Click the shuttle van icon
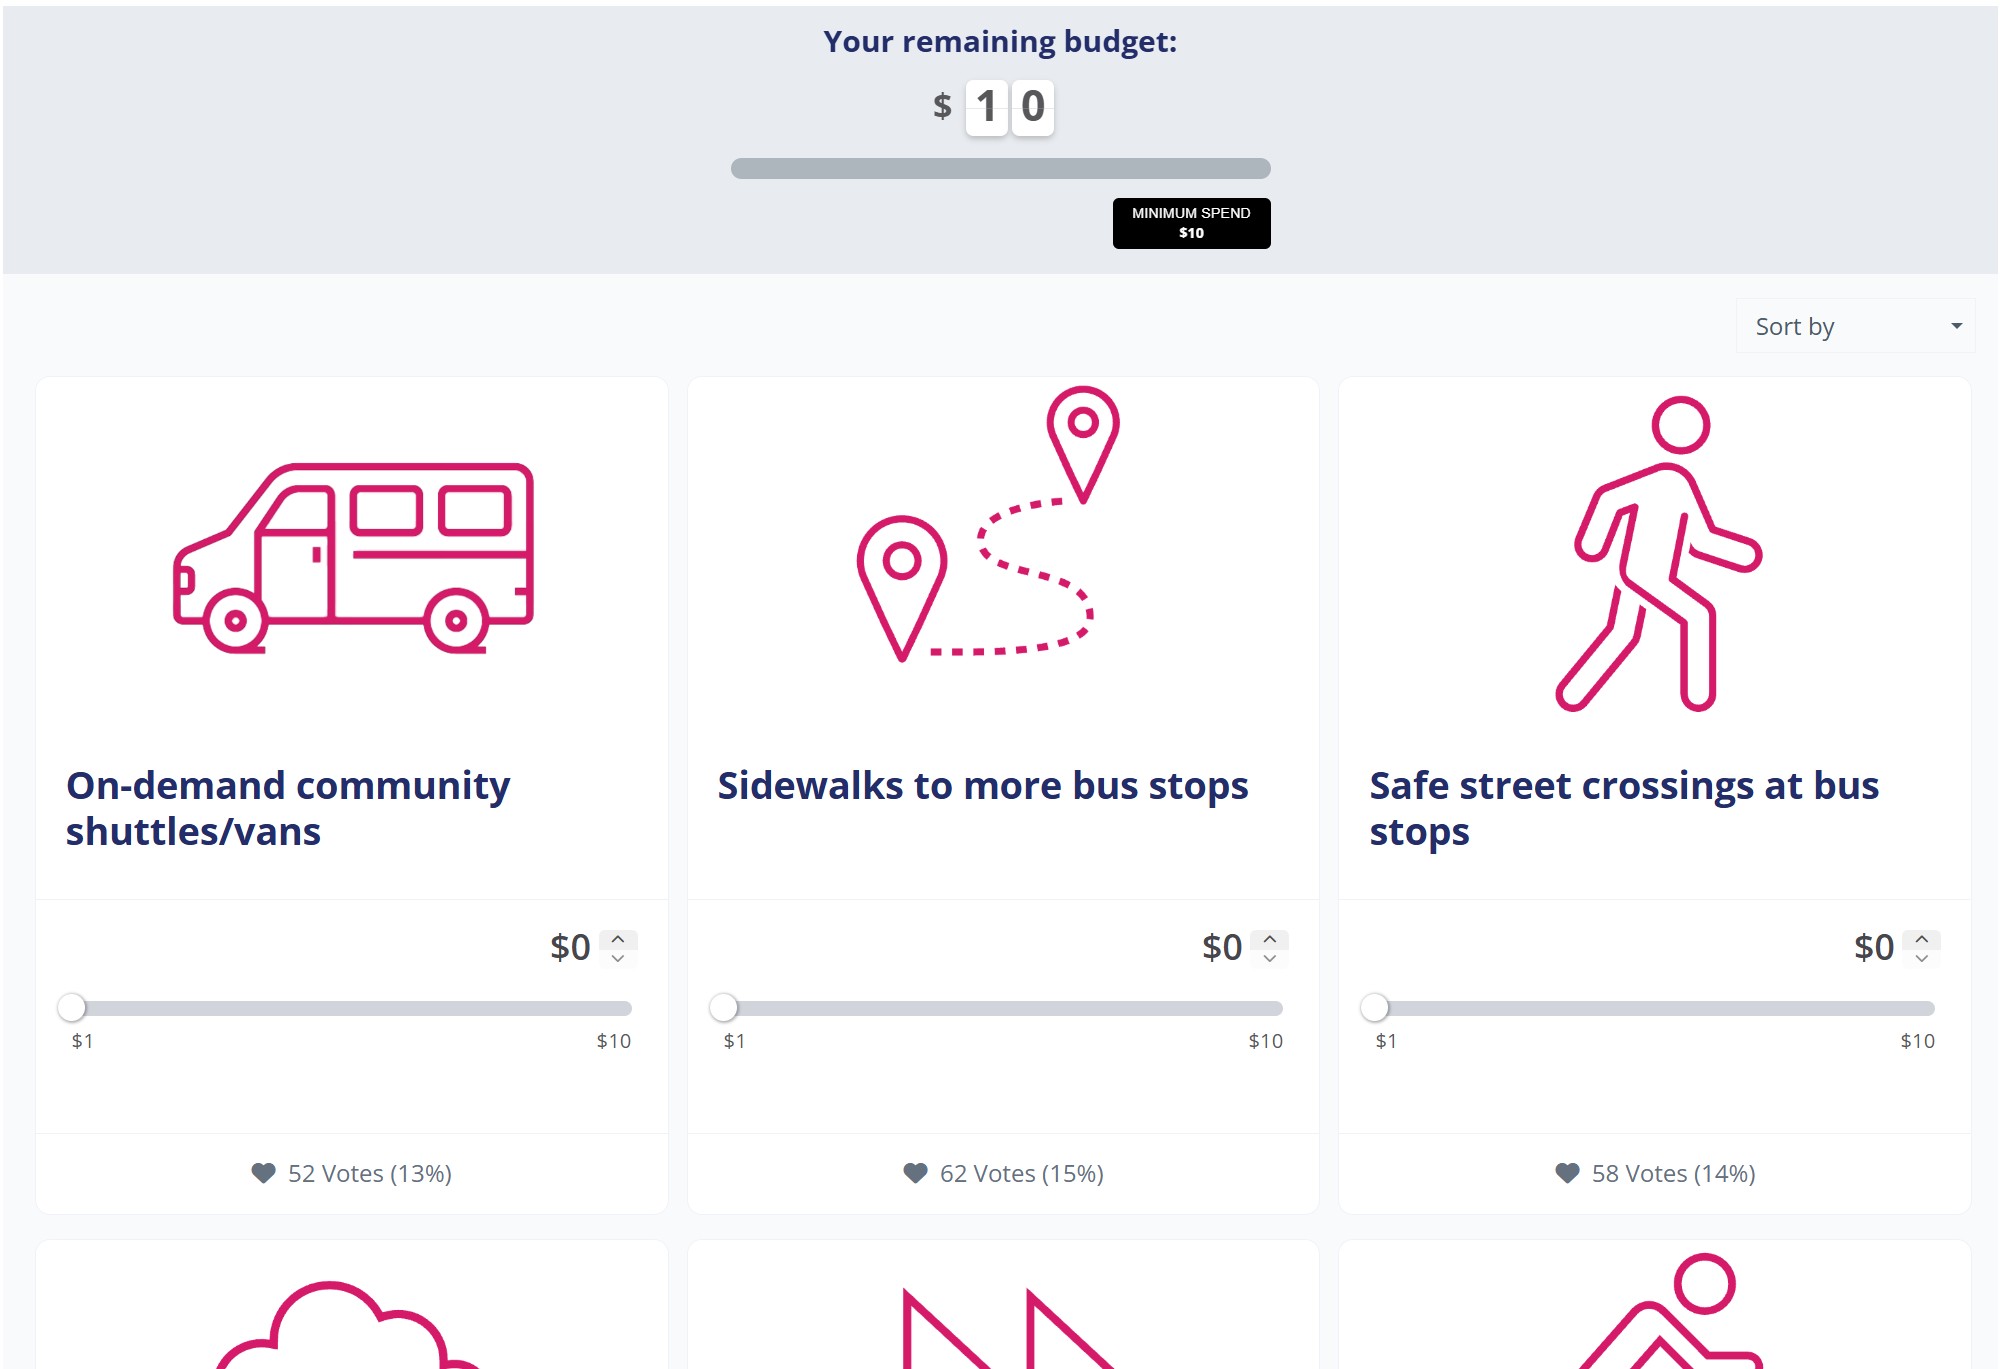The width and height of the screenshot is (2001, 1369). [353, 557]
